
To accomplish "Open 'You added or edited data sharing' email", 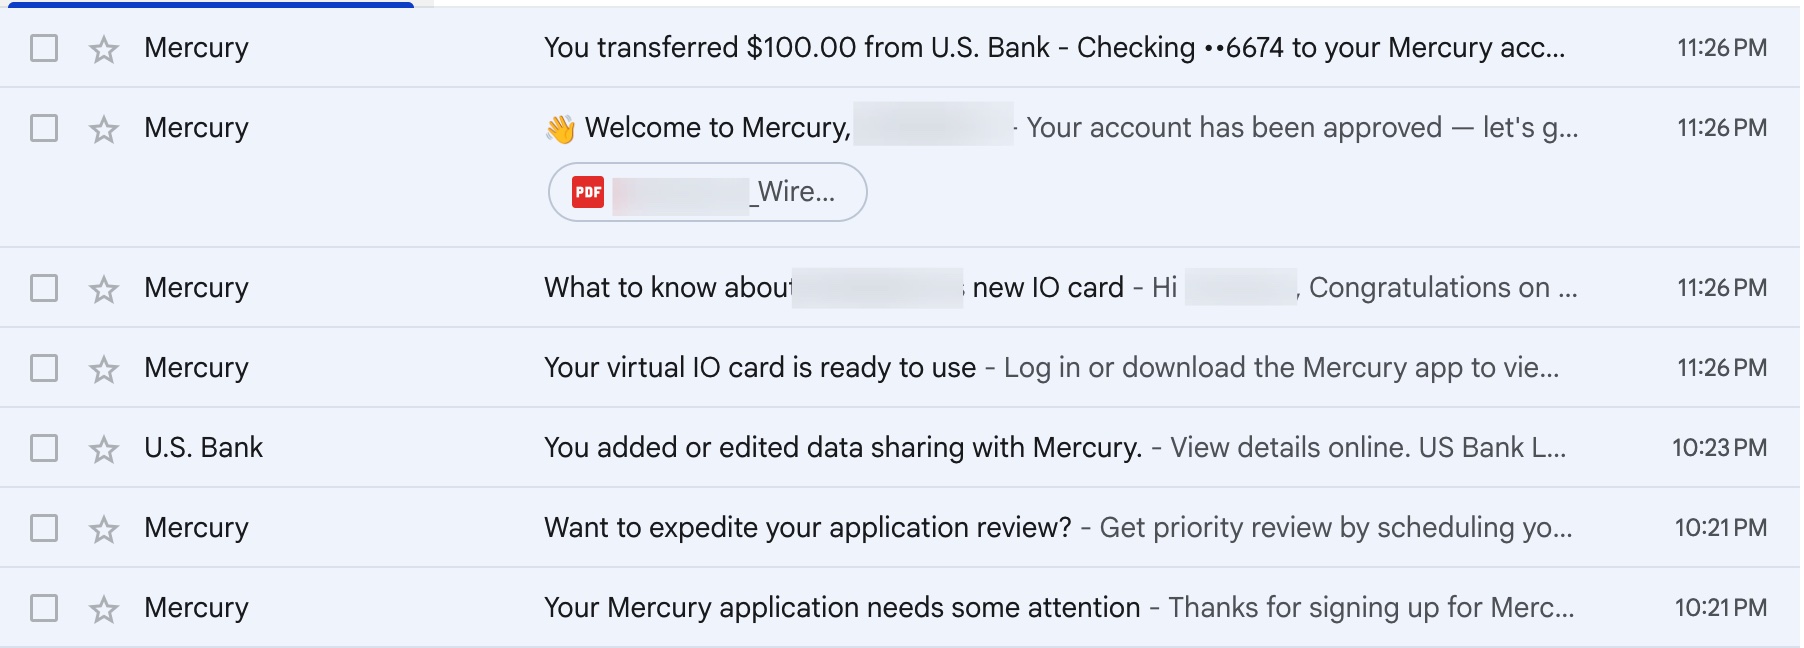I will 842,448.
